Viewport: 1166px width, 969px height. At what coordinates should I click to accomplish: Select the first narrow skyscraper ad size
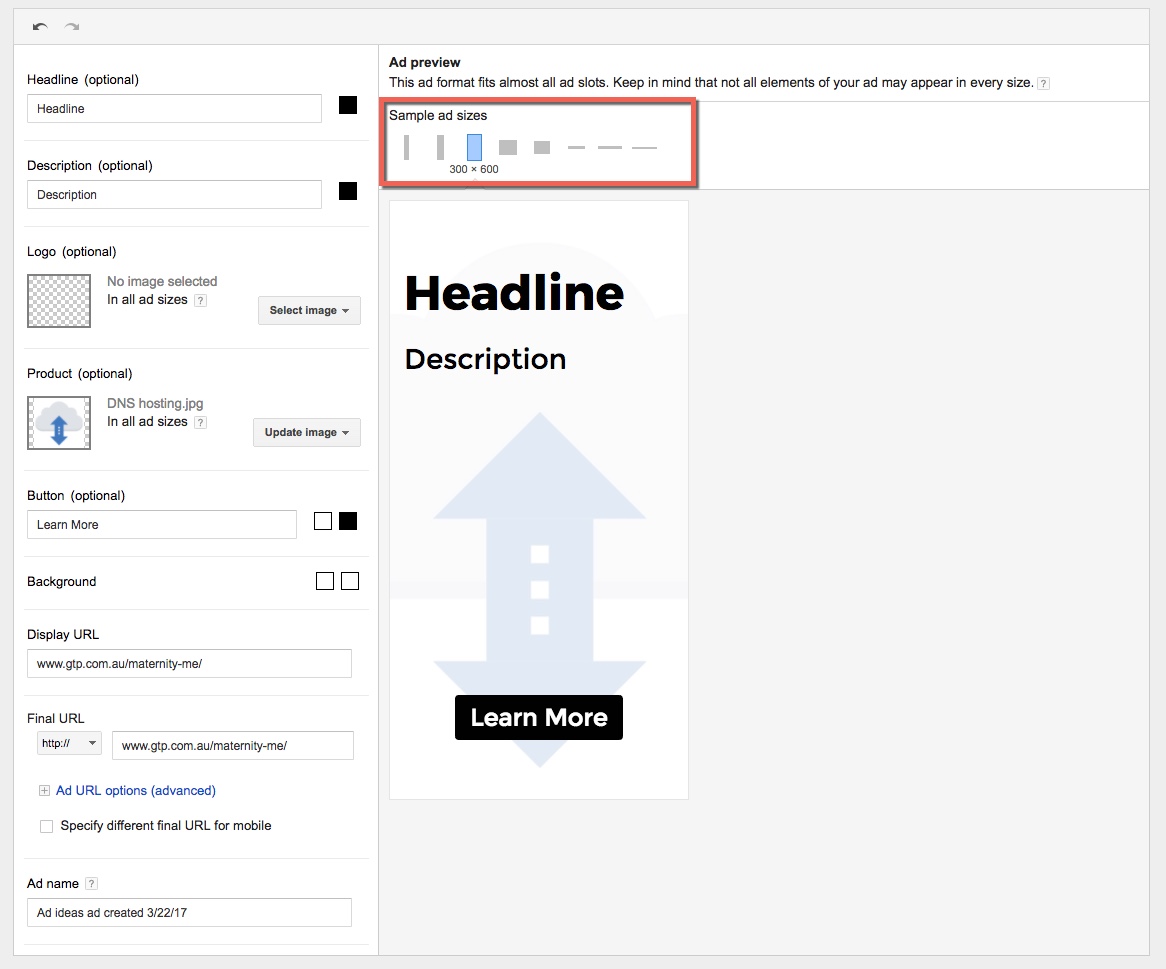point(407,148)
